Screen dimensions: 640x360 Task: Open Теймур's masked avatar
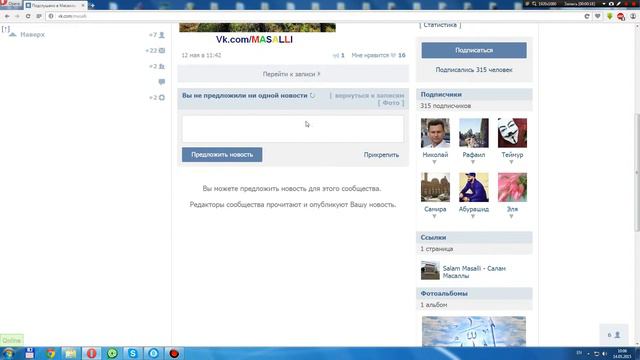[x=512, y=133]
